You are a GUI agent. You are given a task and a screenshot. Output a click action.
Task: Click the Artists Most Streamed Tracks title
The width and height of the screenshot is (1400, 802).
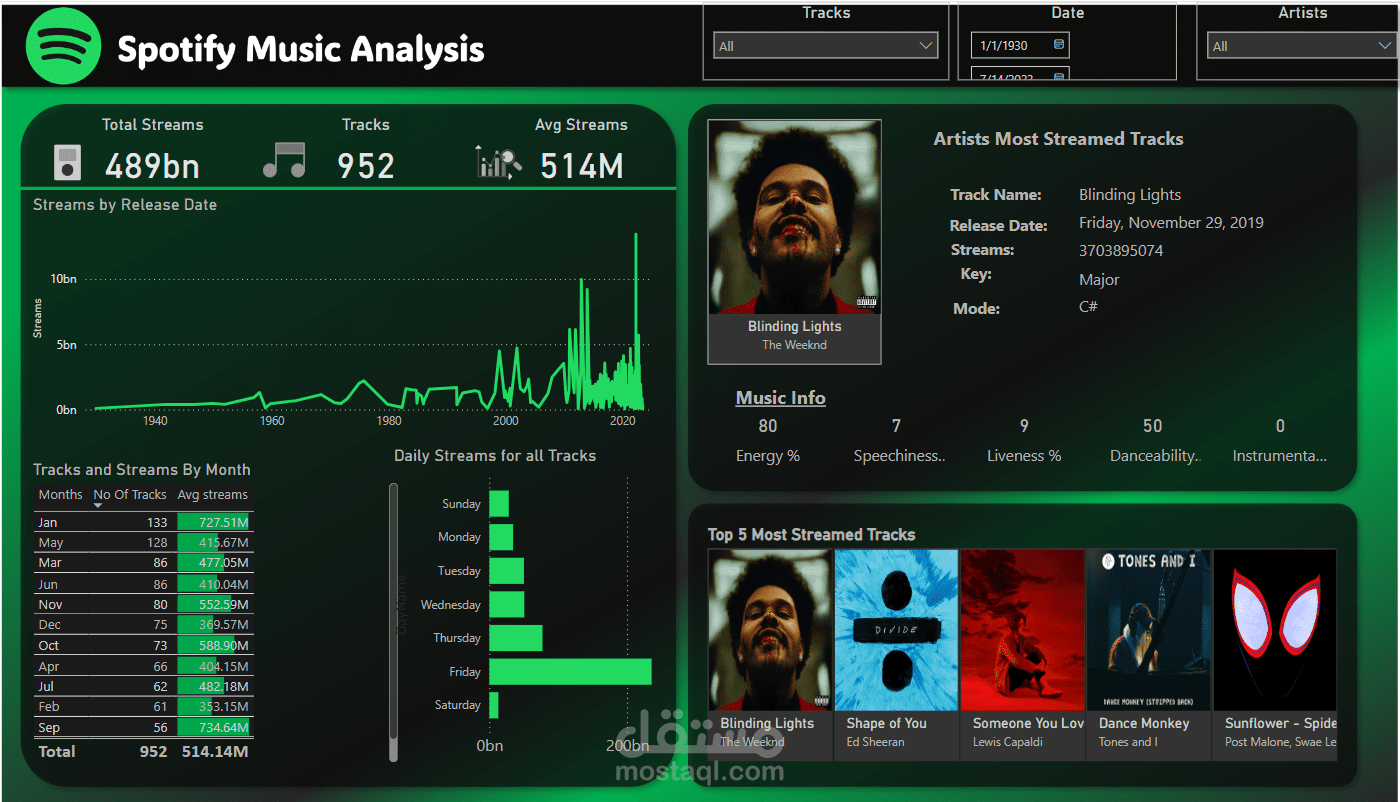1058,139
